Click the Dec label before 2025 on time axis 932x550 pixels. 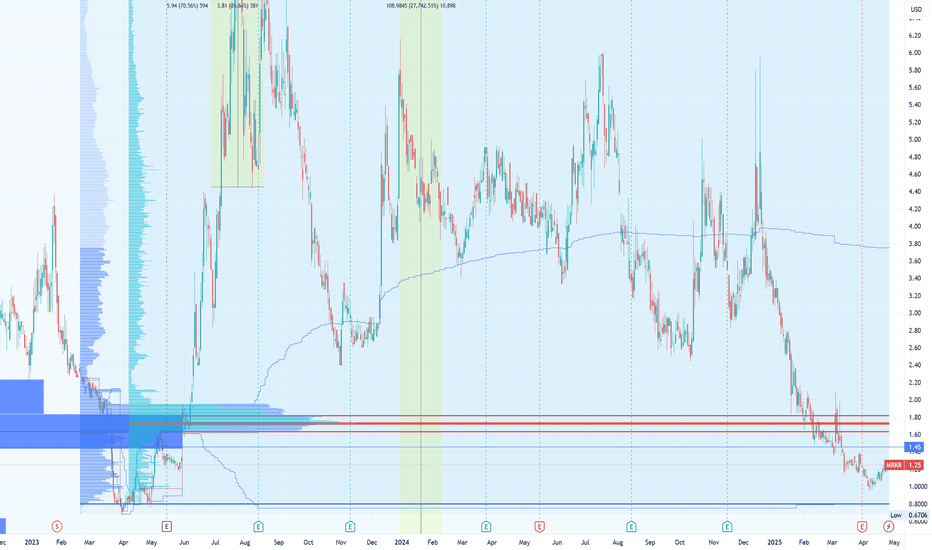[x=743, y=542]
